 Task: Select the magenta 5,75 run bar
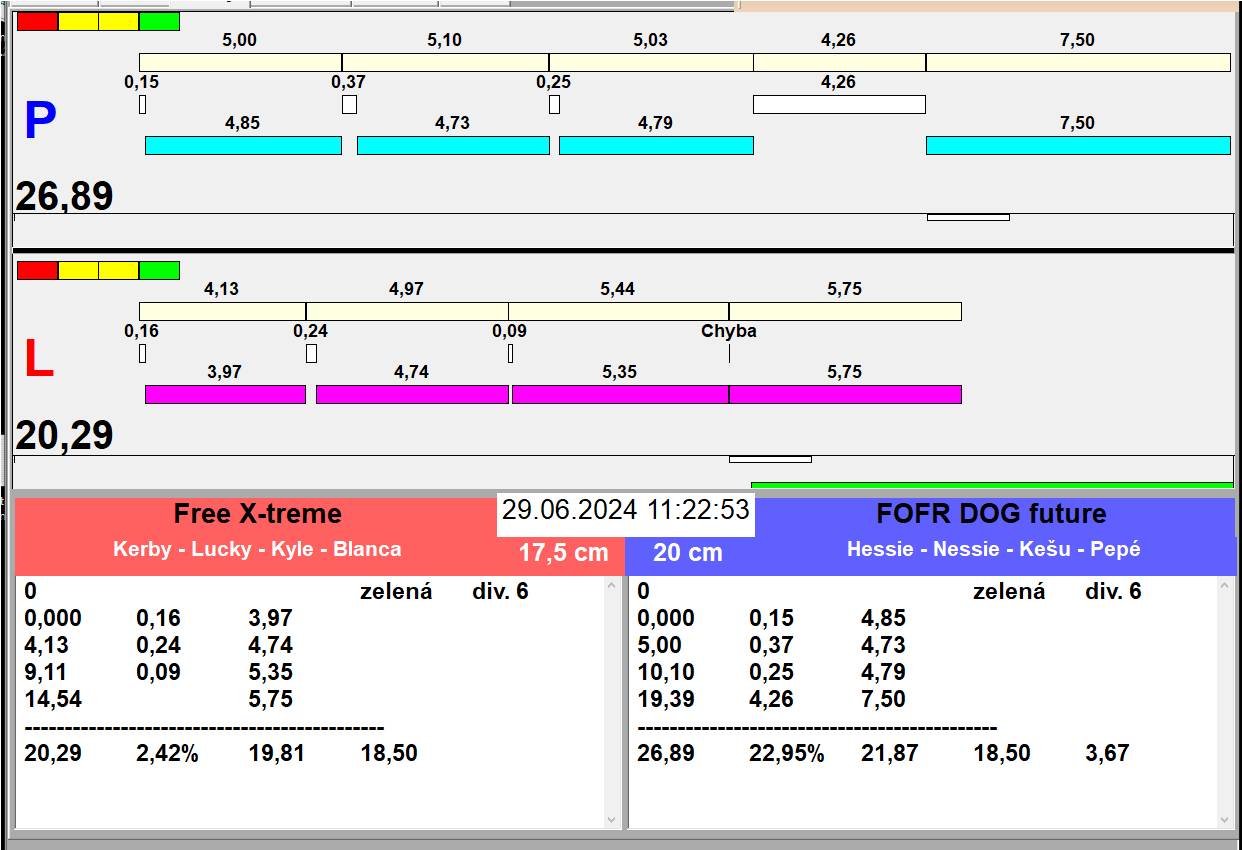coord(845,394)
